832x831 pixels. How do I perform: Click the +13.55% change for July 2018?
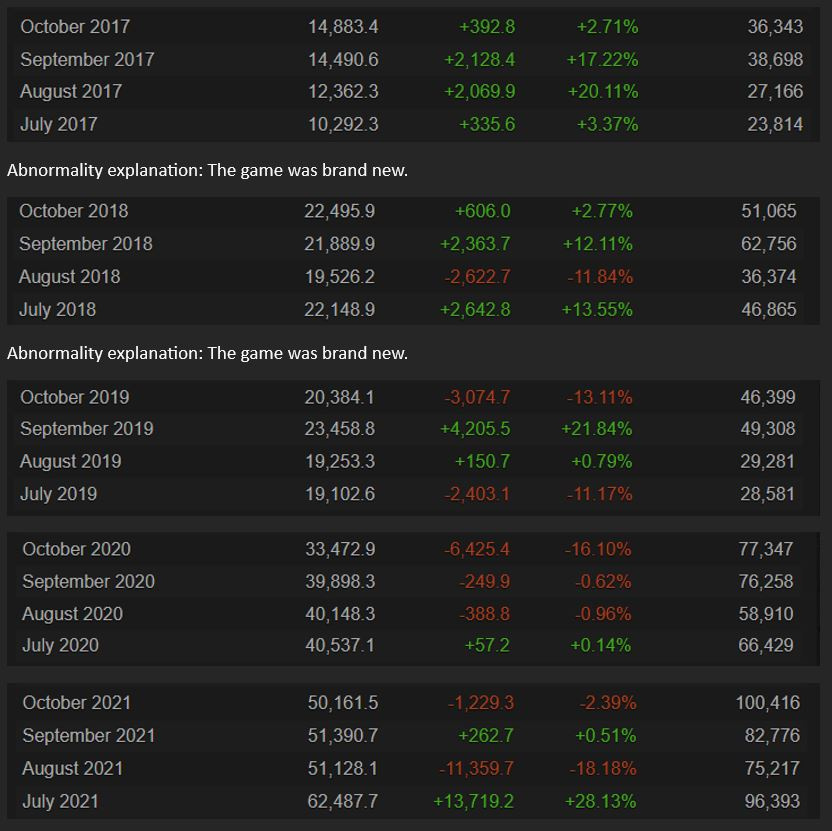597,310
